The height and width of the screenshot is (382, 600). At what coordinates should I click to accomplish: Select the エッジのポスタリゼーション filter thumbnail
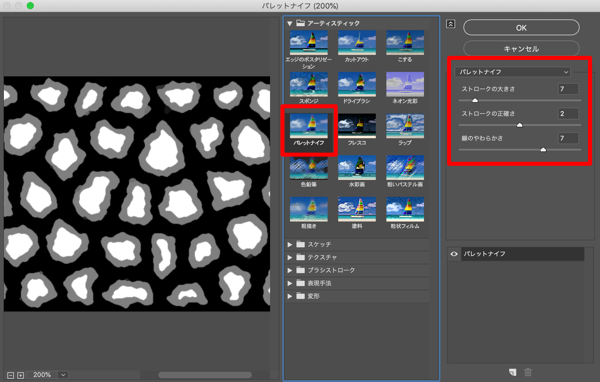(x=309, y=43)
